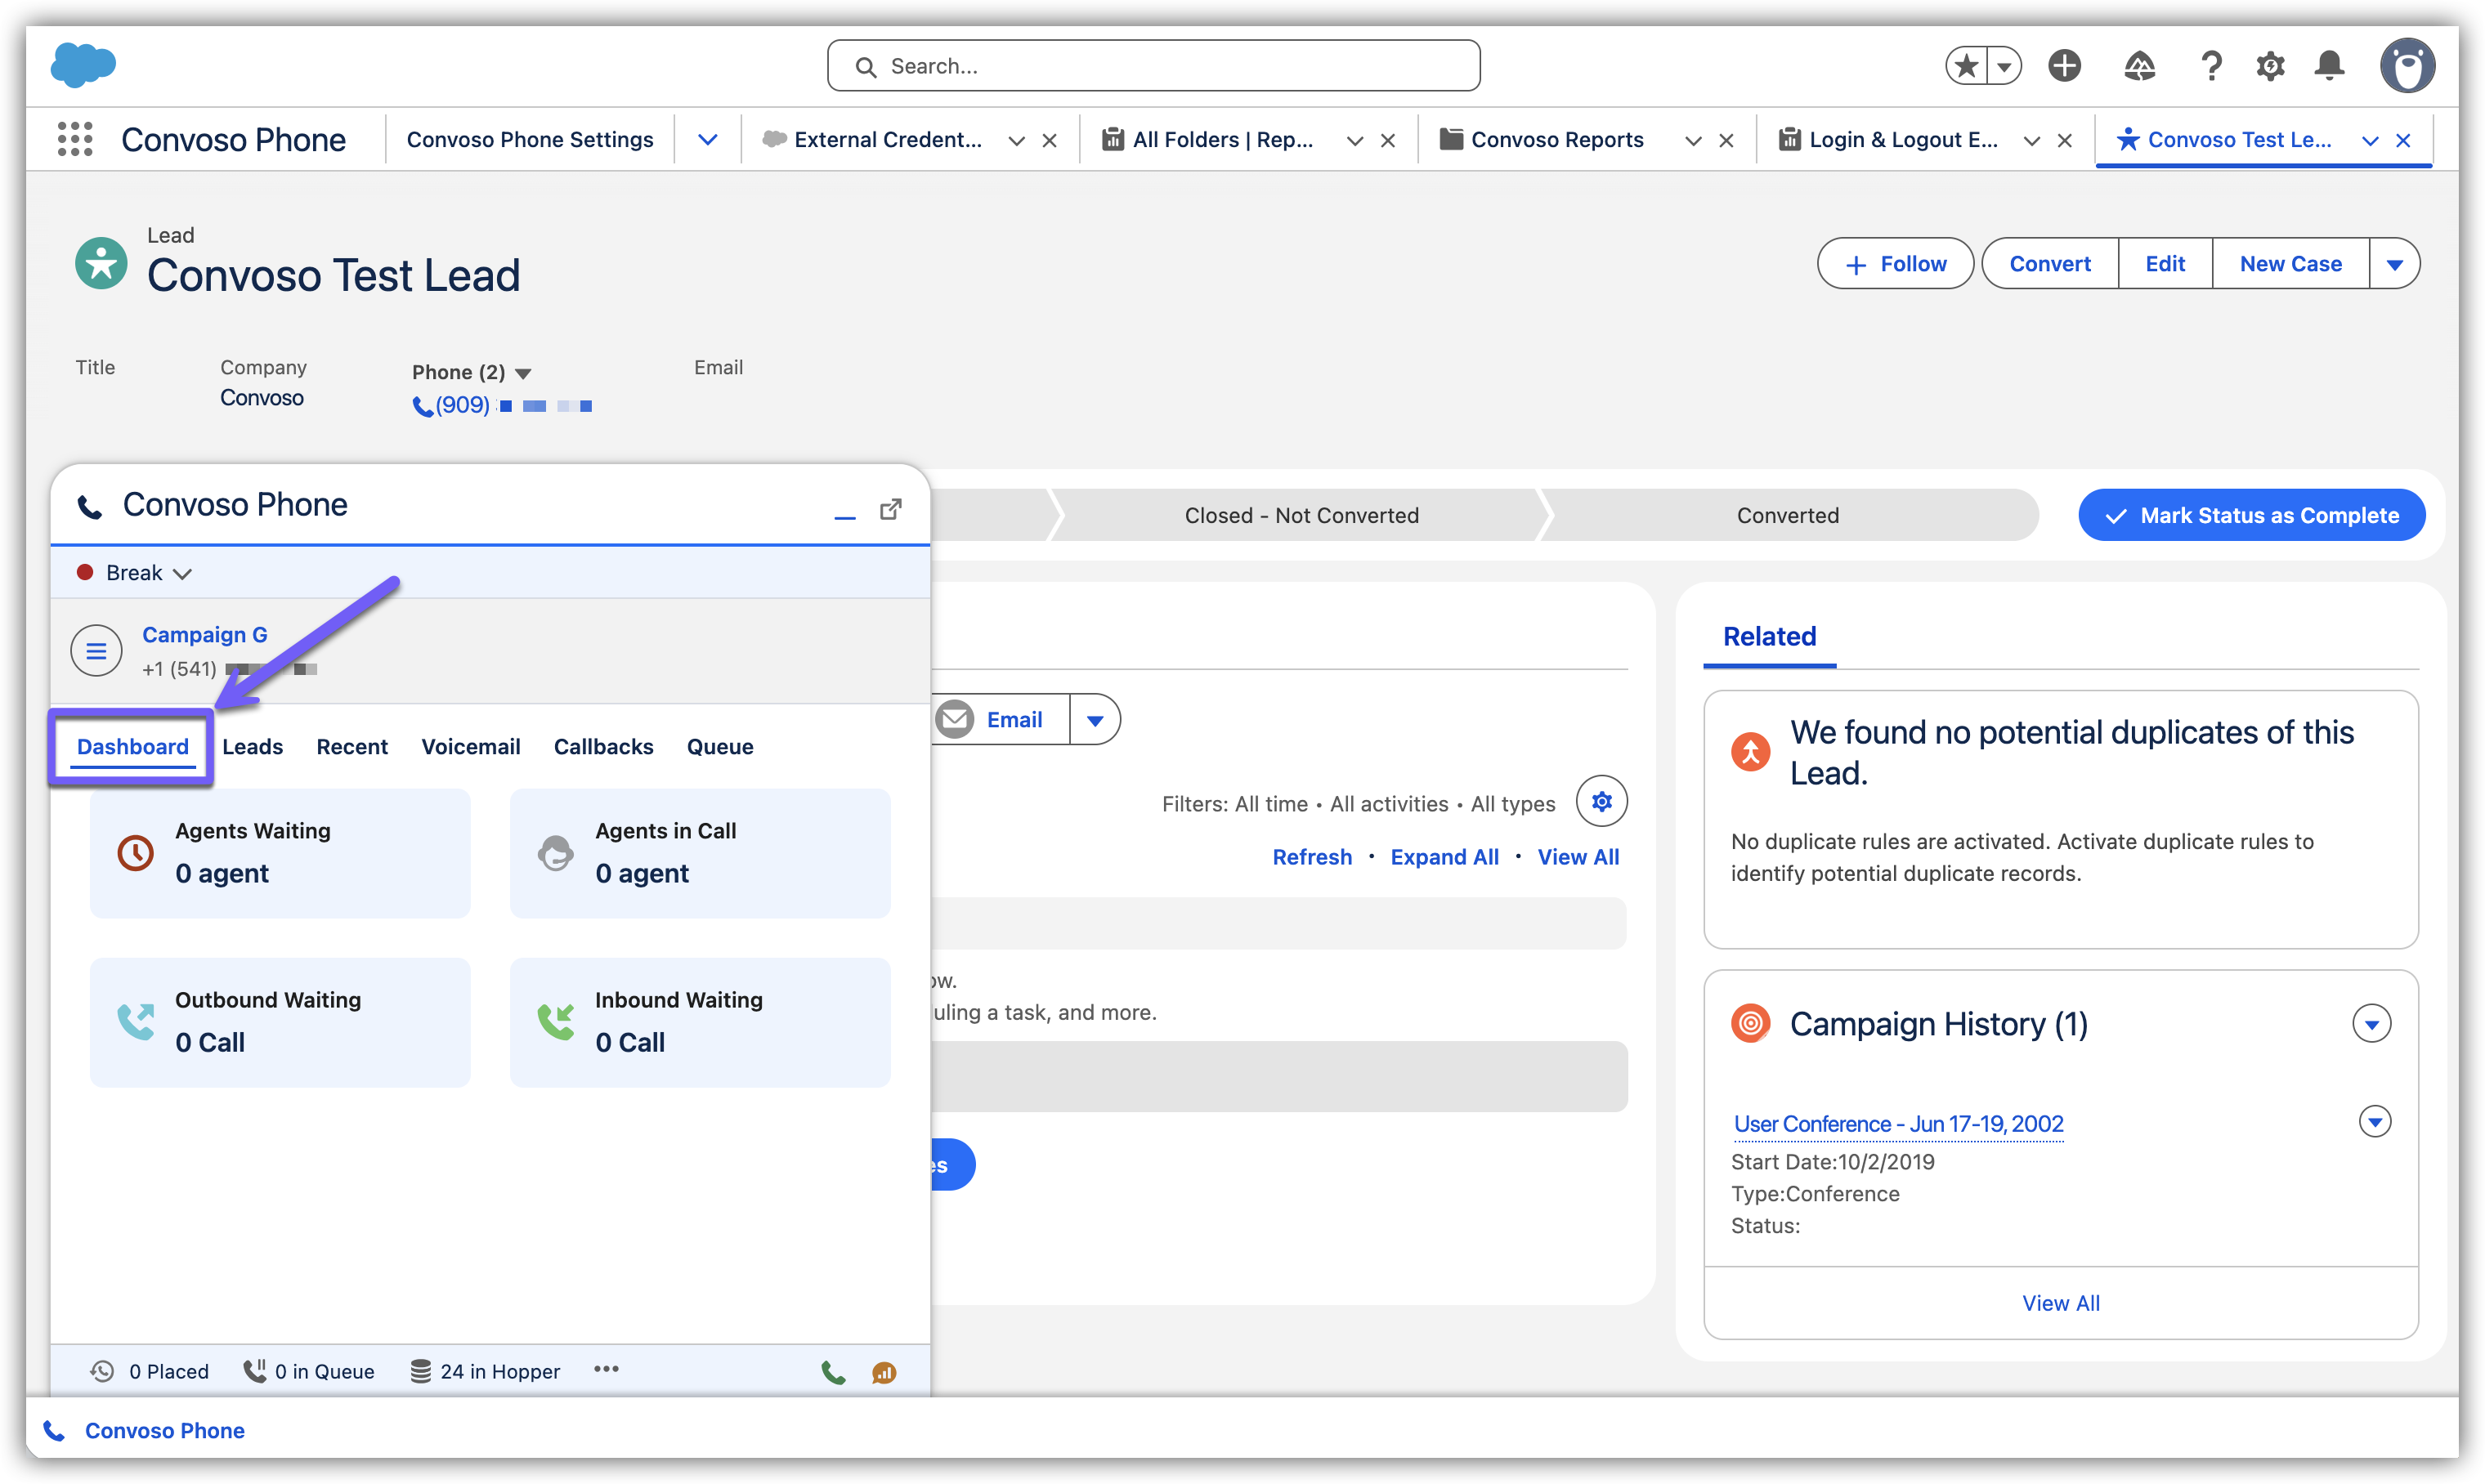This screenshot has width=2485, height=1484.
Task: Click the pop-out softphone window icon
Action: click(890, 510)
